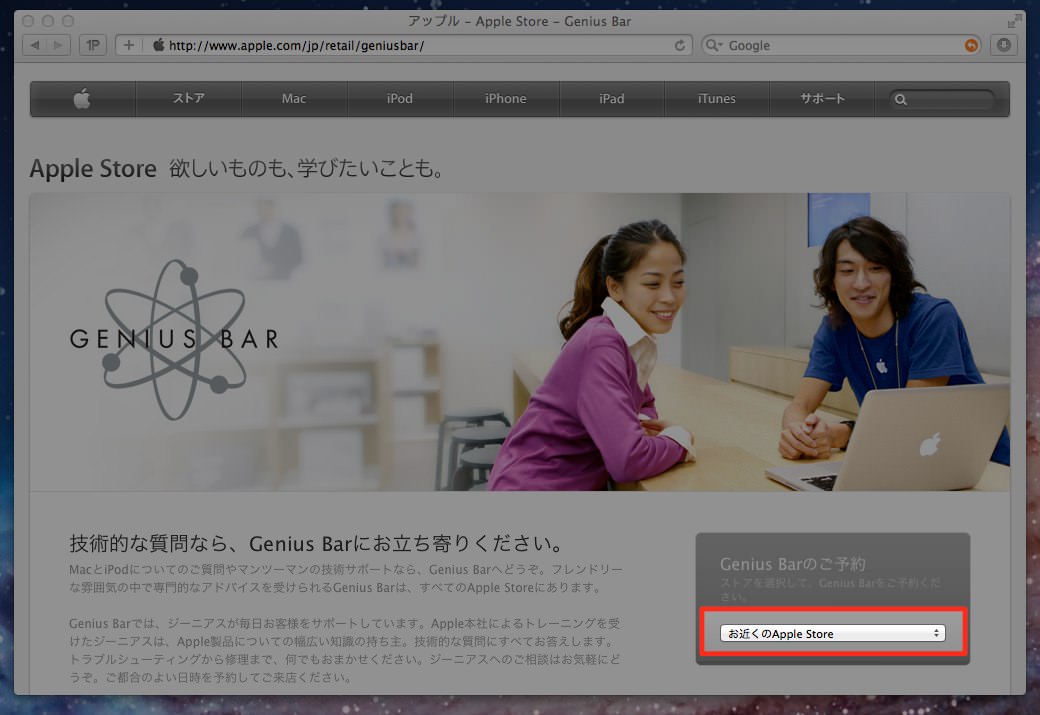Open the iPhone navigation tab
This screenshot has height=715, width=1040.
coord(505,99)
